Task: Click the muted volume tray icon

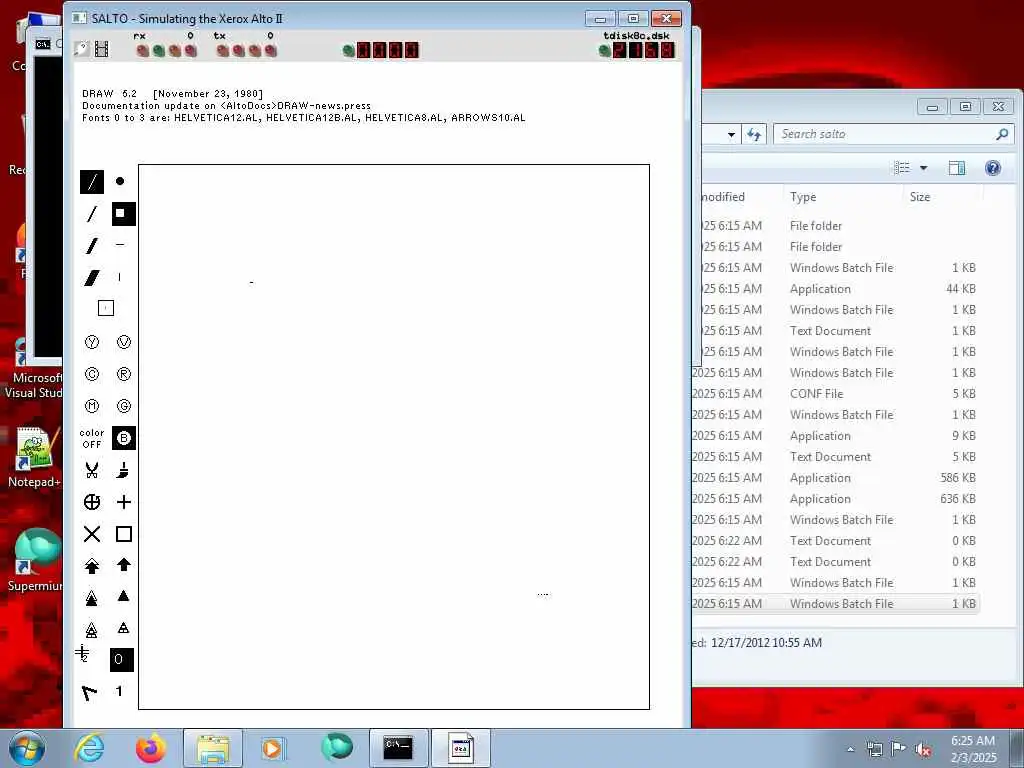Action: click(x=923, y=750)
